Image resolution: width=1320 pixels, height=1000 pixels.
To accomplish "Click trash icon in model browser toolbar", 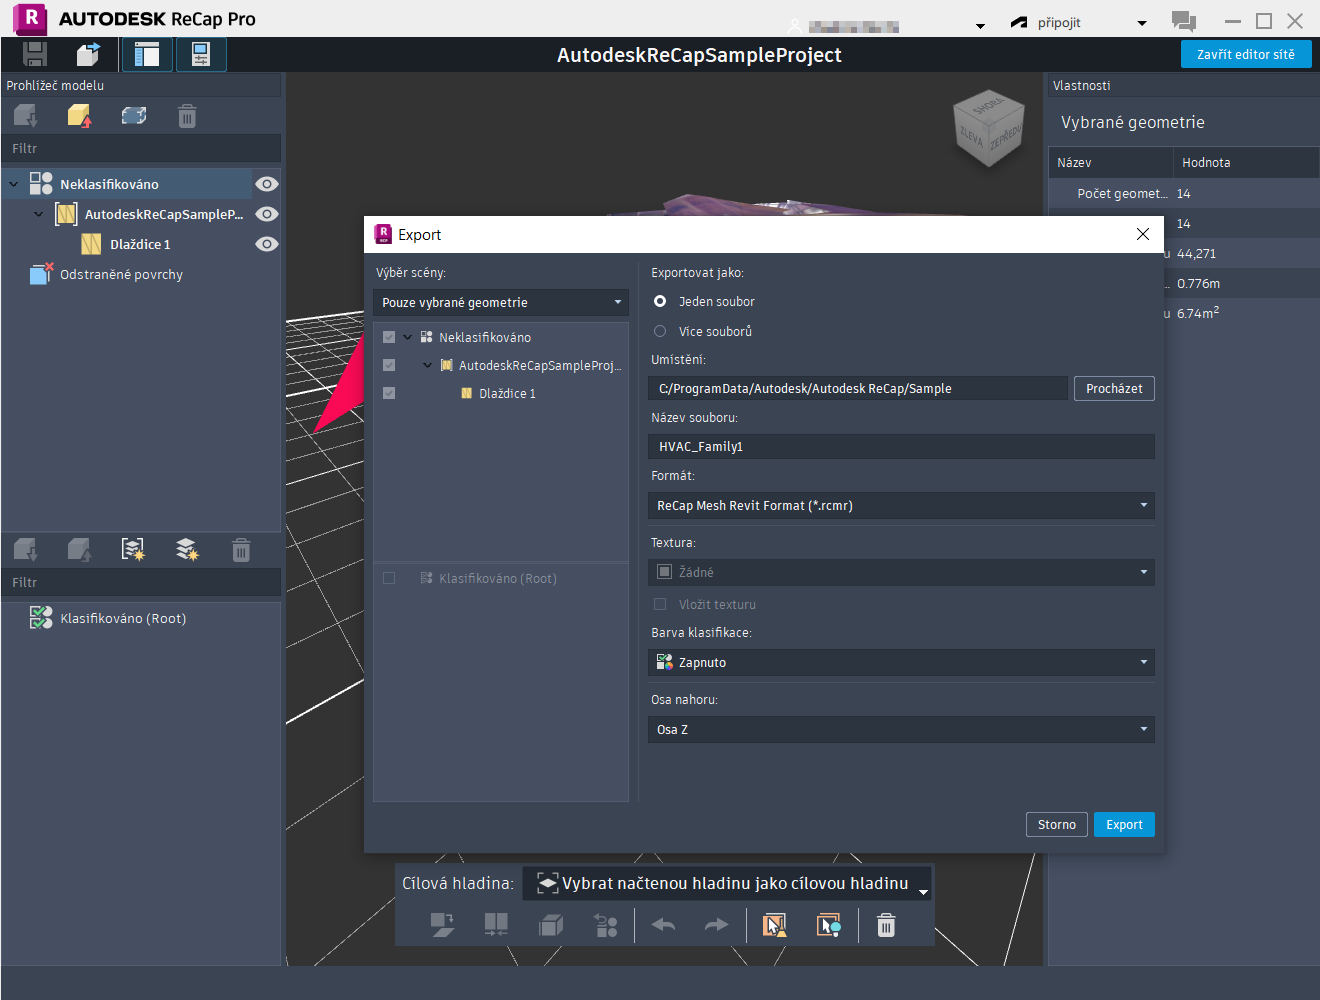I will click(x=187, y=117).
